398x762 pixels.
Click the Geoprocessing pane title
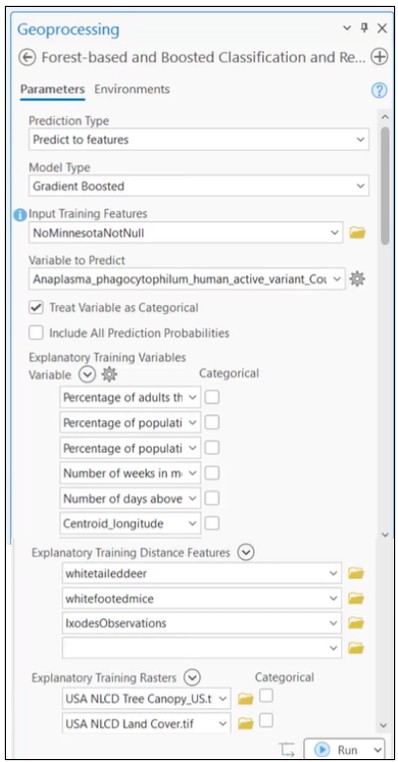coord(68,30)
